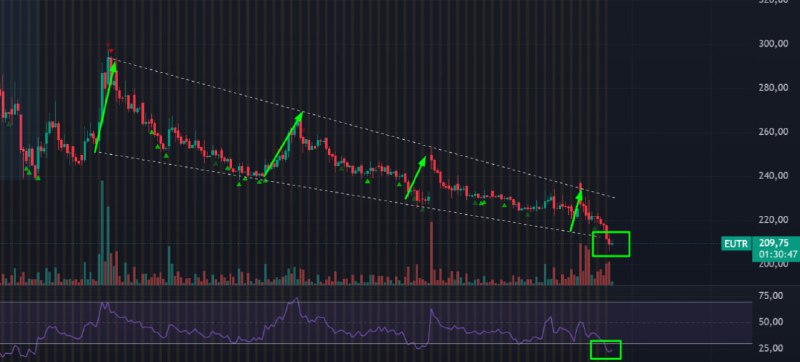Click the RSI 75,00 scale label
The width and height of the screenshot is (800, 362).
tap(771, 296)
